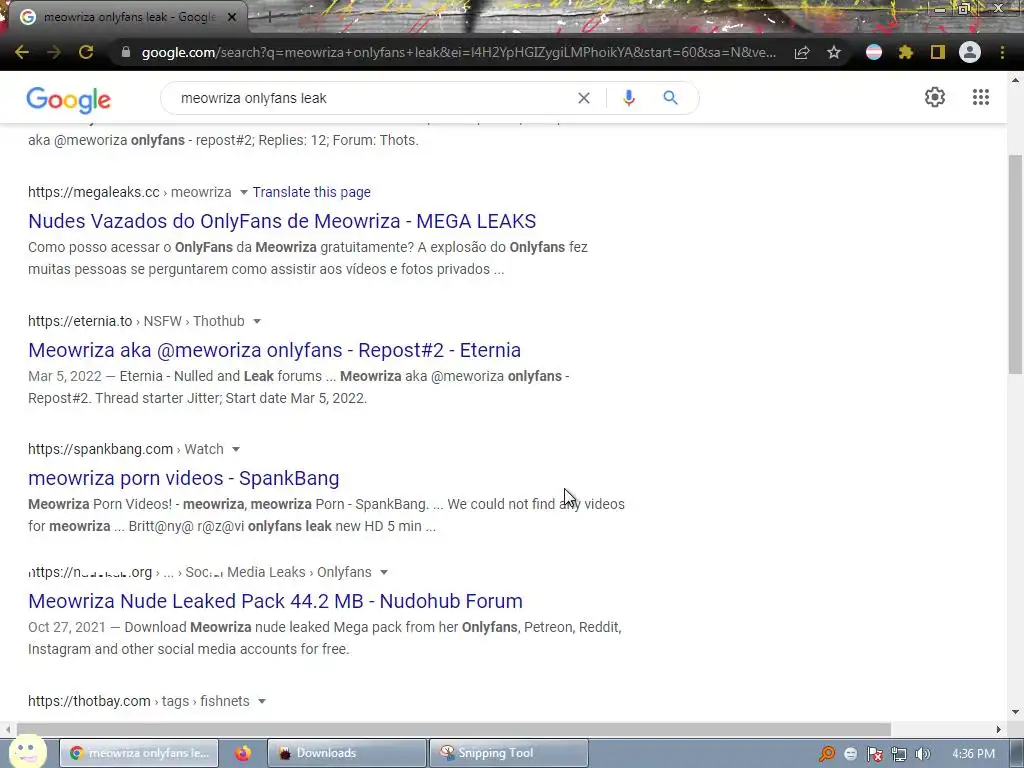Go back to the previous page

(22, 52)
